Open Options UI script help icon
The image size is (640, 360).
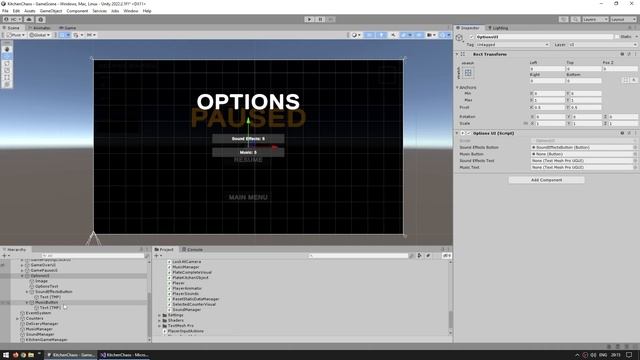pos(622,133)
